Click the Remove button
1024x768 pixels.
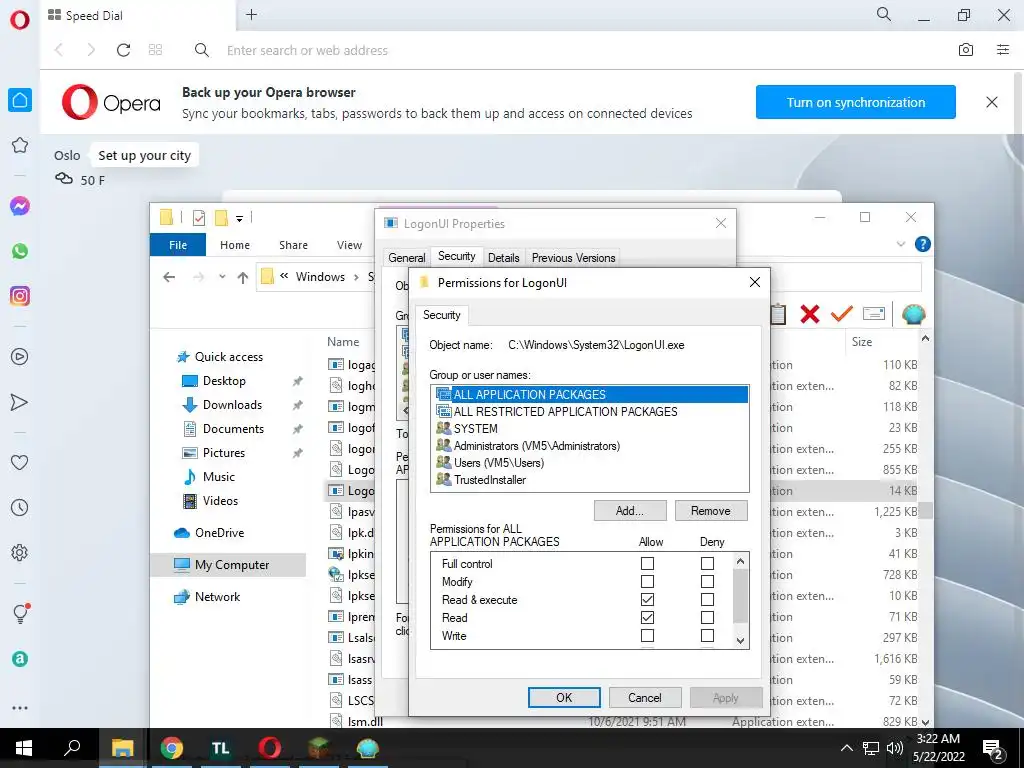(x=711, y=511)
